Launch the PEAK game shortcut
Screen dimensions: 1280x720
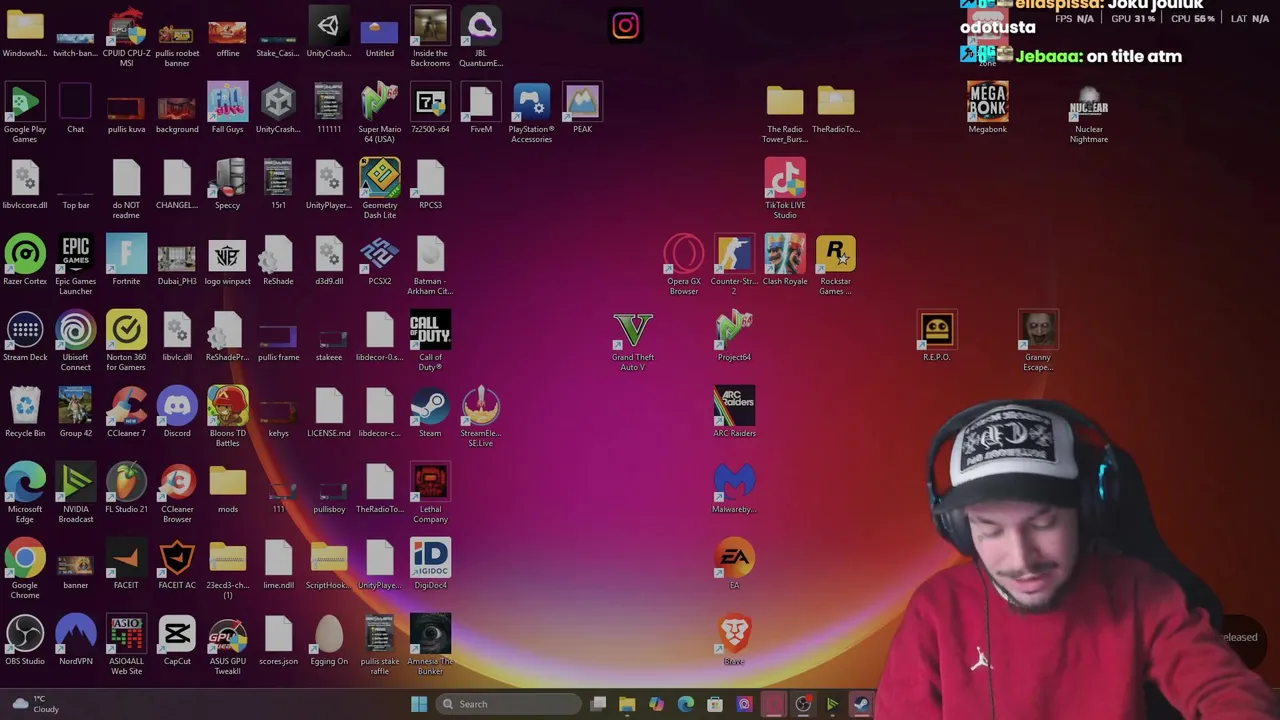tap(582, 108)
